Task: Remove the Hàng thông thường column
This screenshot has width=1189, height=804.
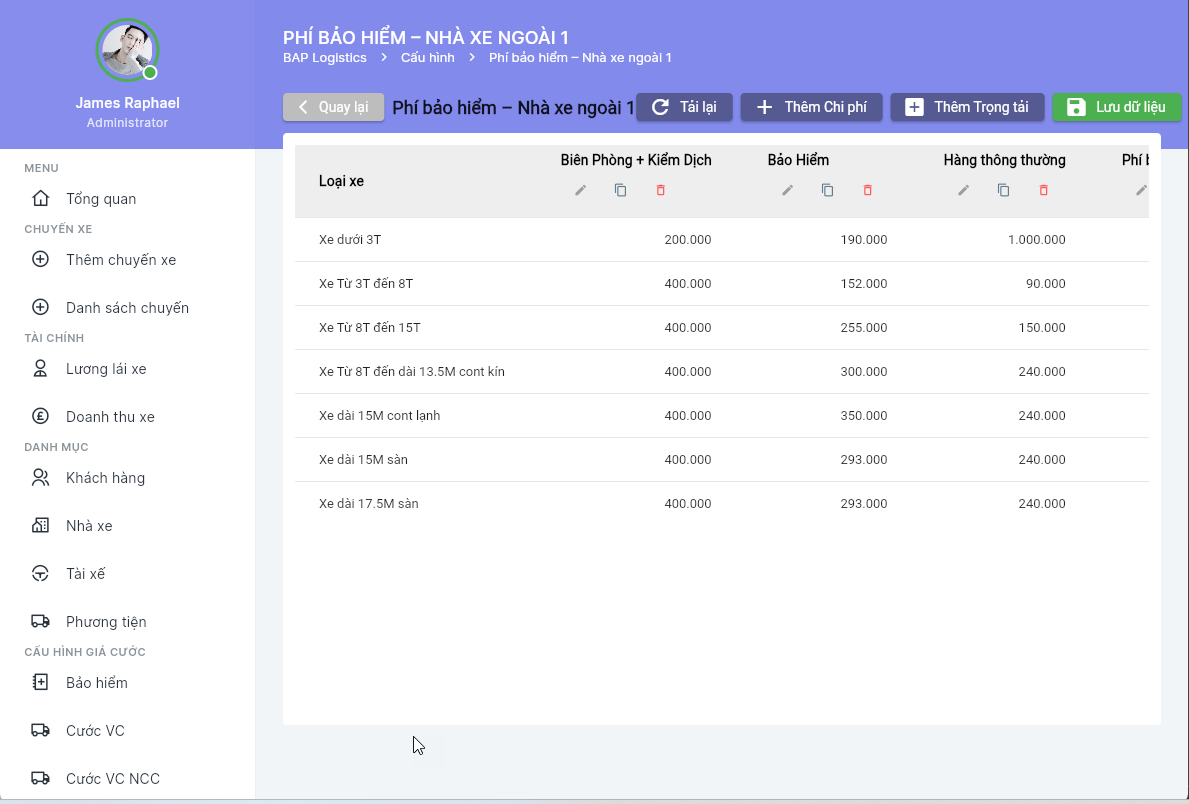Action: 1043,190
